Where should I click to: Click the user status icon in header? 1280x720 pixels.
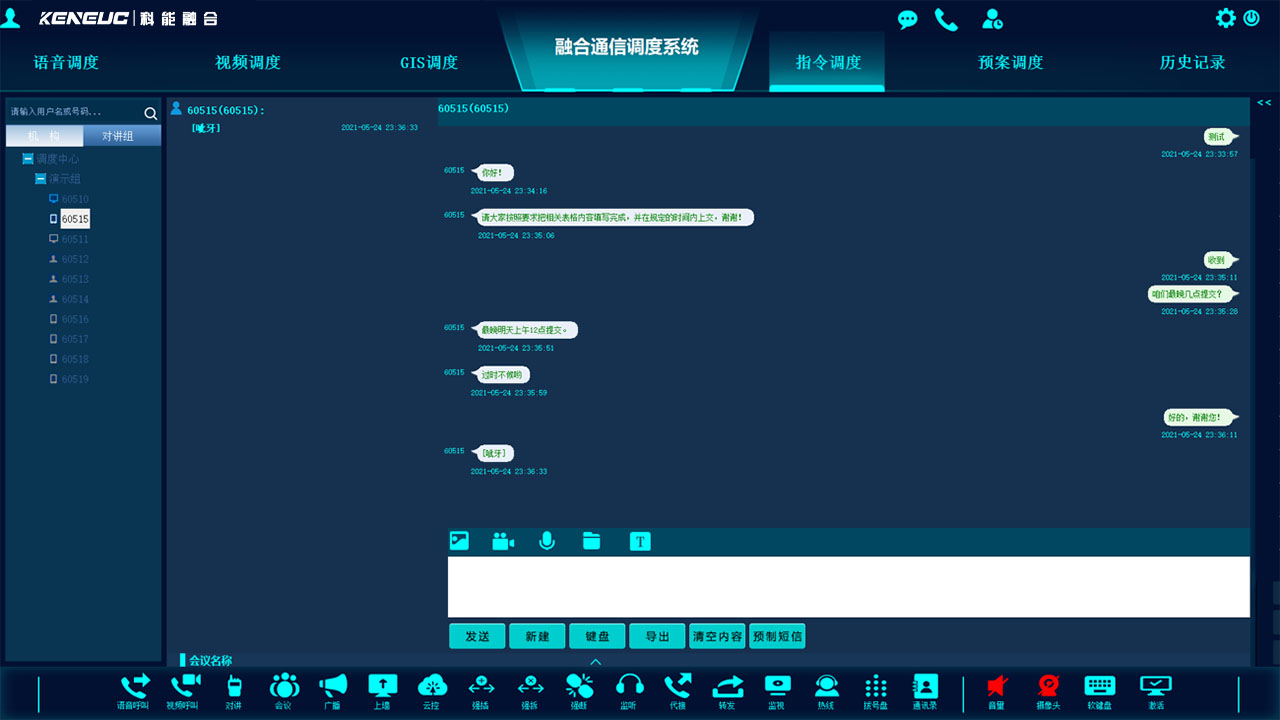pyautogui.click(x=992, y=19)
